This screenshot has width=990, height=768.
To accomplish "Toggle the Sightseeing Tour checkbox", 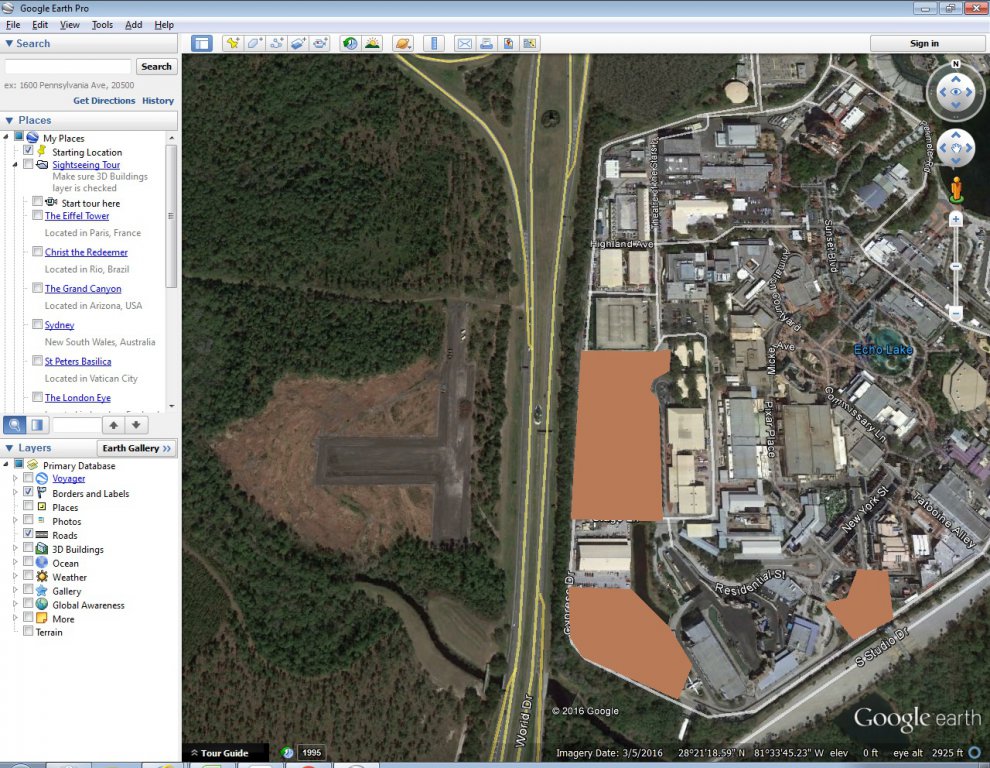I will point(28,164).
